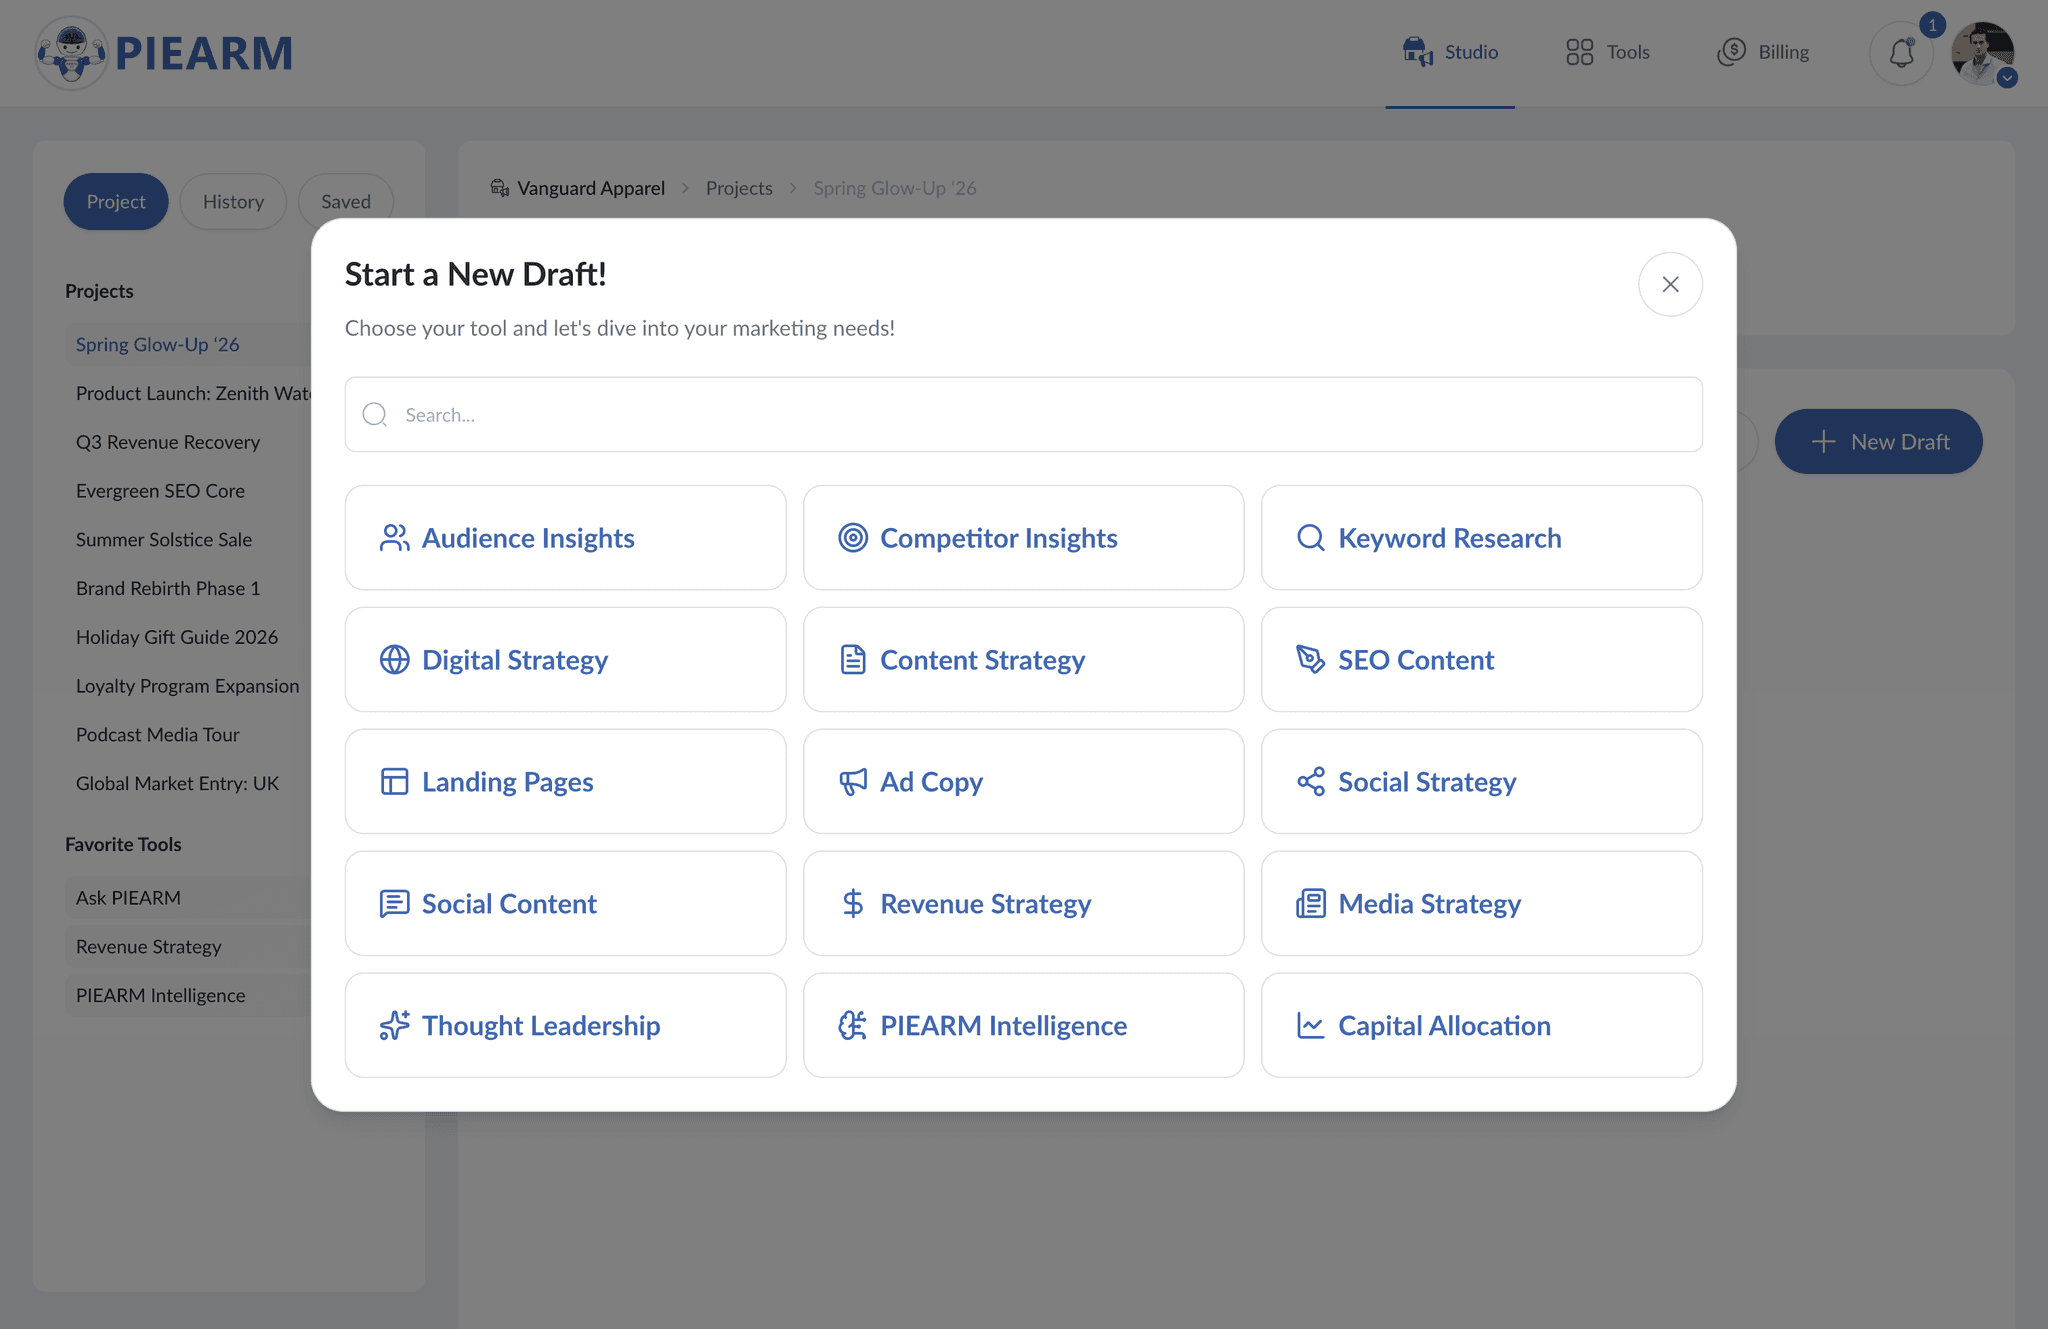Click the Social Content message icon
This screenshot has height=1329, width=2048.
[394, 904]
